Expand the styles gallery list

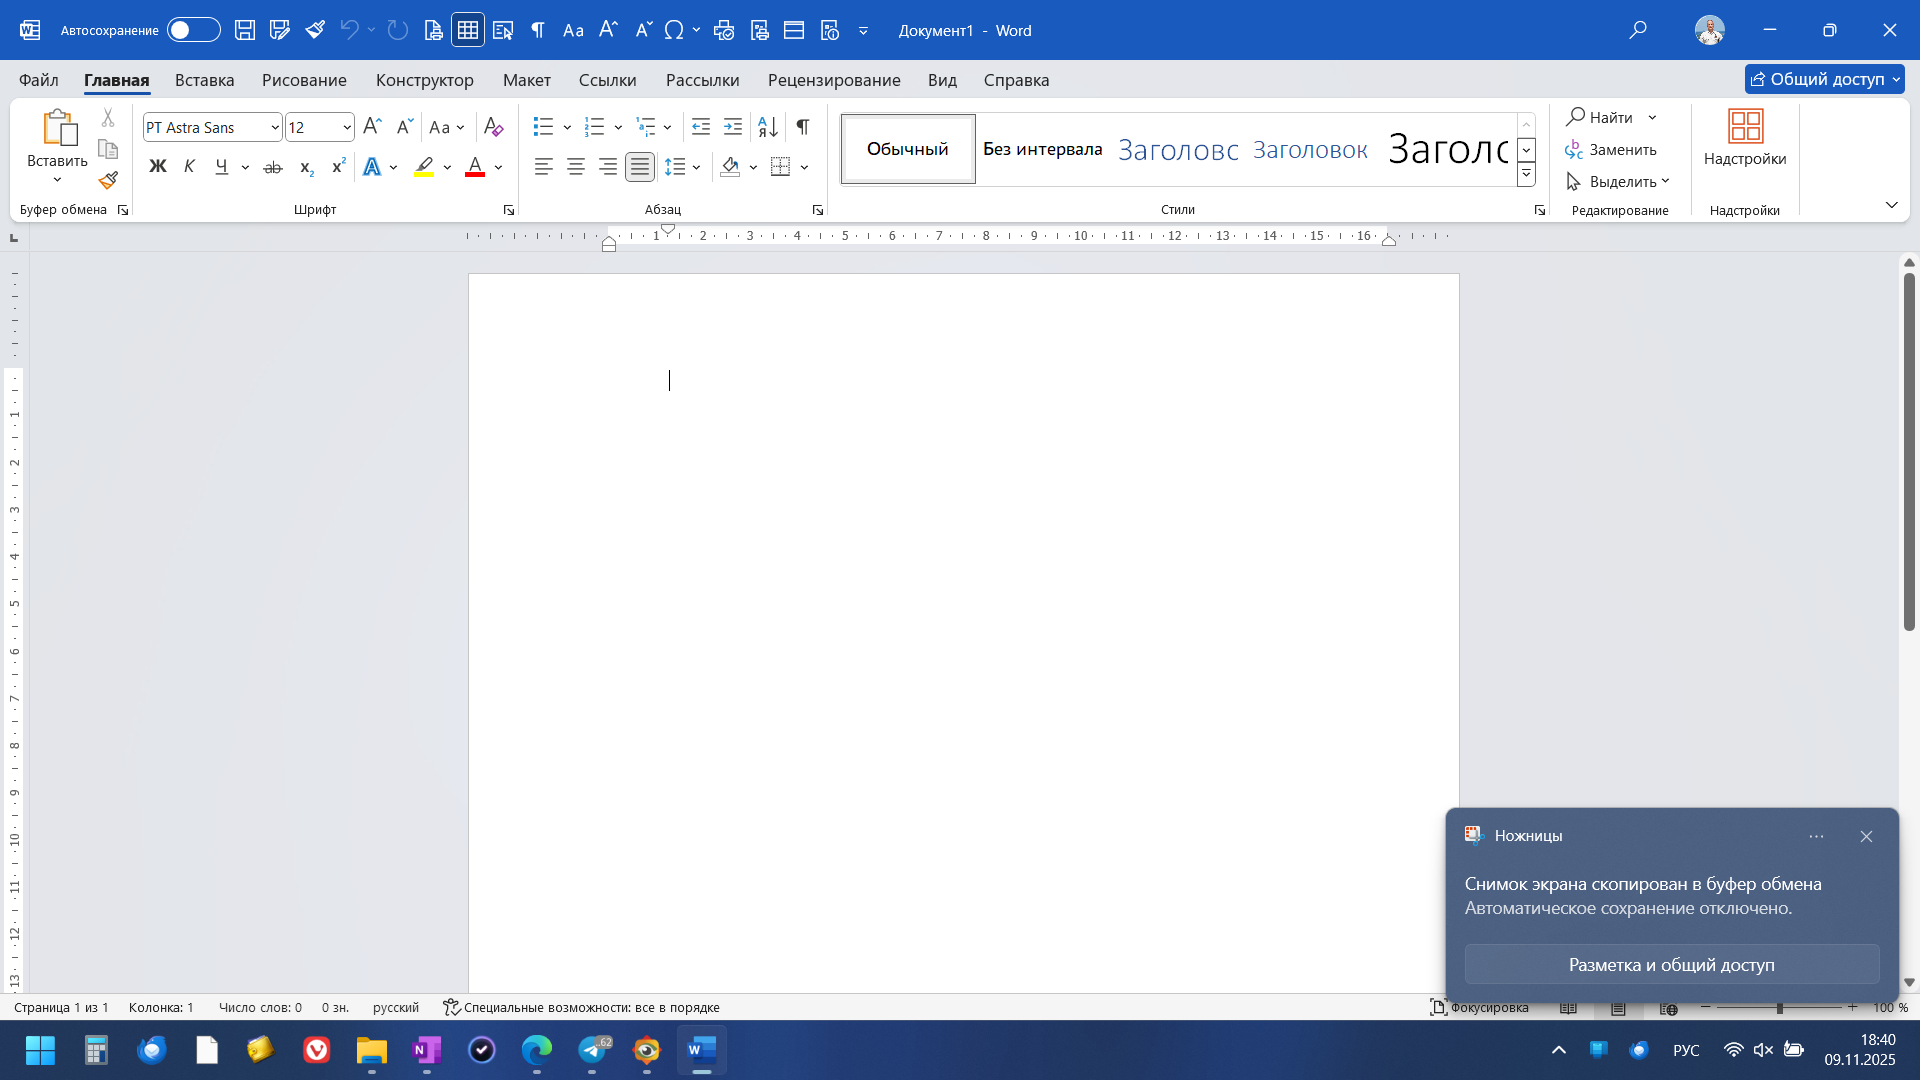coord(1526,175)
